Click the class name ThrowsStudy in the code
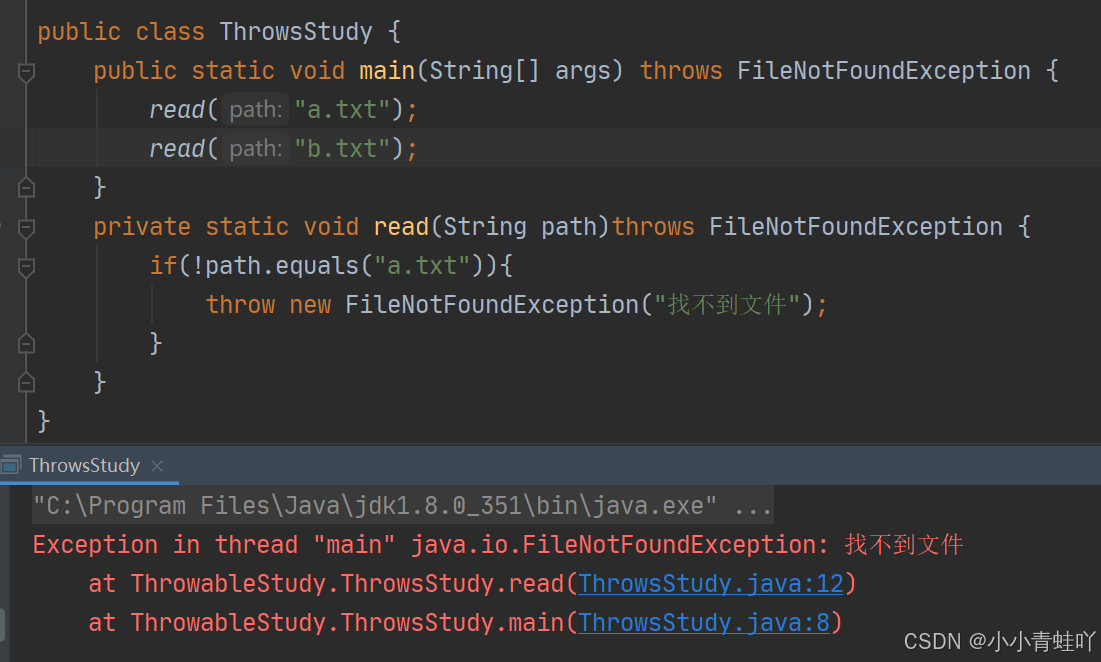Screen dimensions: 1101x662 [296, 31]
